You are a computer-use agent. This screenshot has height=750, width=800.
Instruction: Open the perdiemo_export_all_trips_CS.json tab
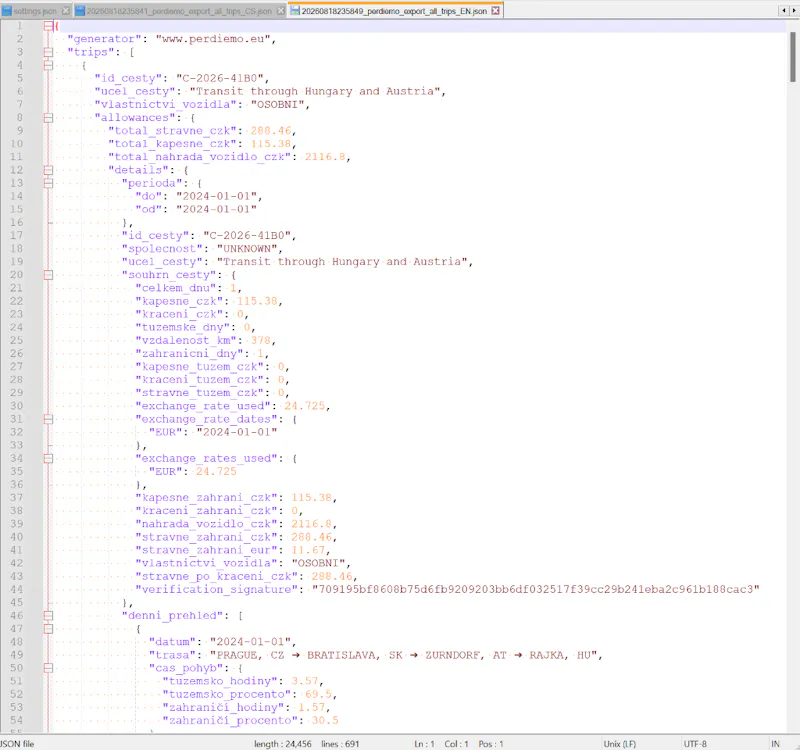point(179,11)
